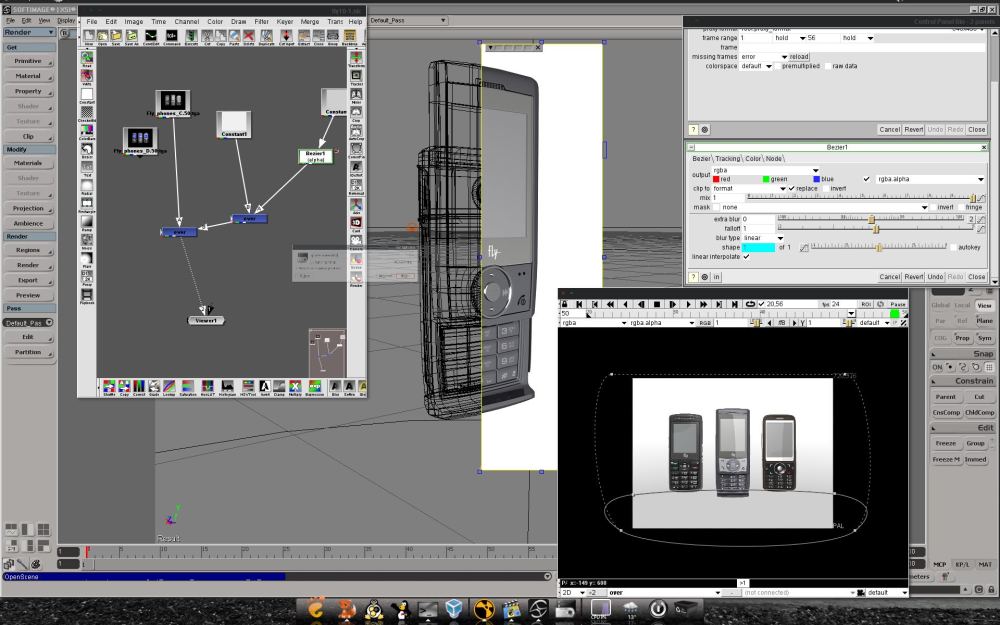Click the Freeze button in Edit section

[946, 443]
